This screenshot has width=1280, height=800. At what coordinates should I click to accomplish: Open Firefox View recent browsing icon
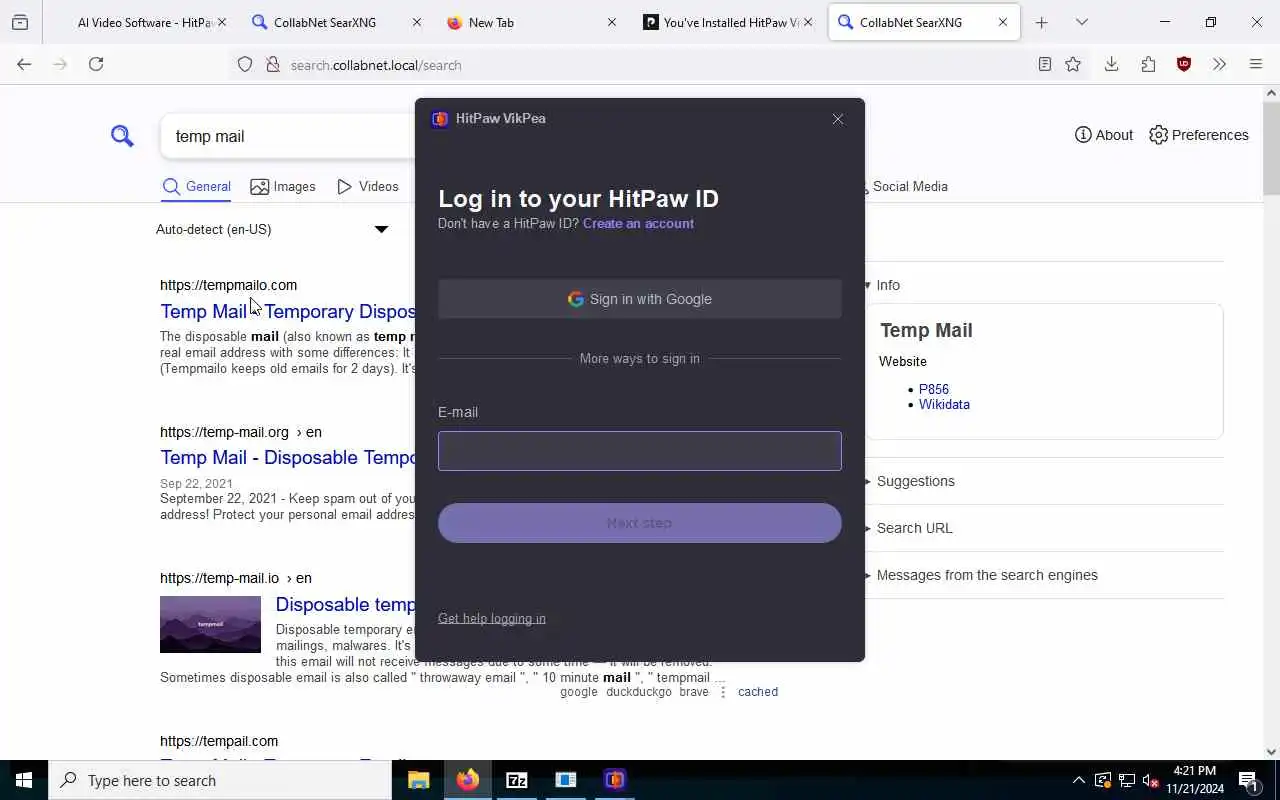click(20, 22)
